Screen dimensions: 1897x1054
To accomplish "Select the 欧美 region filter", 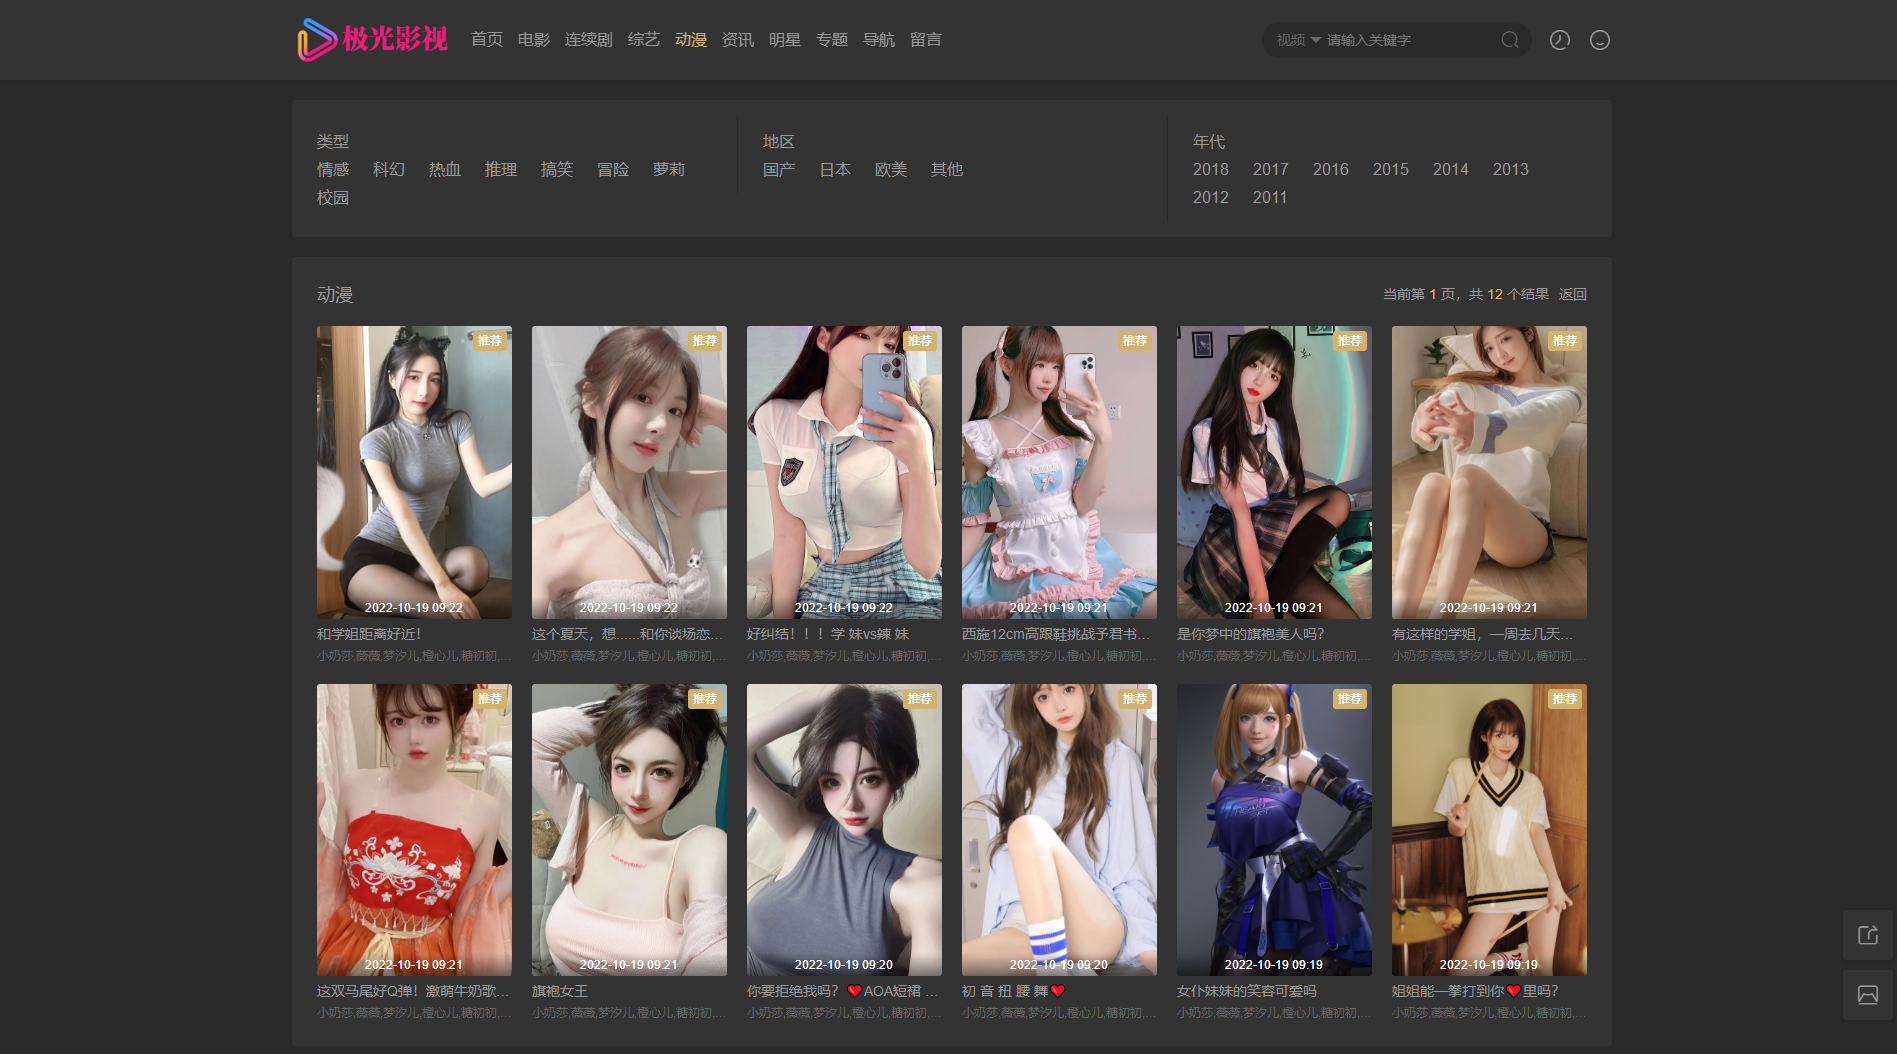I will coord(890,170).
